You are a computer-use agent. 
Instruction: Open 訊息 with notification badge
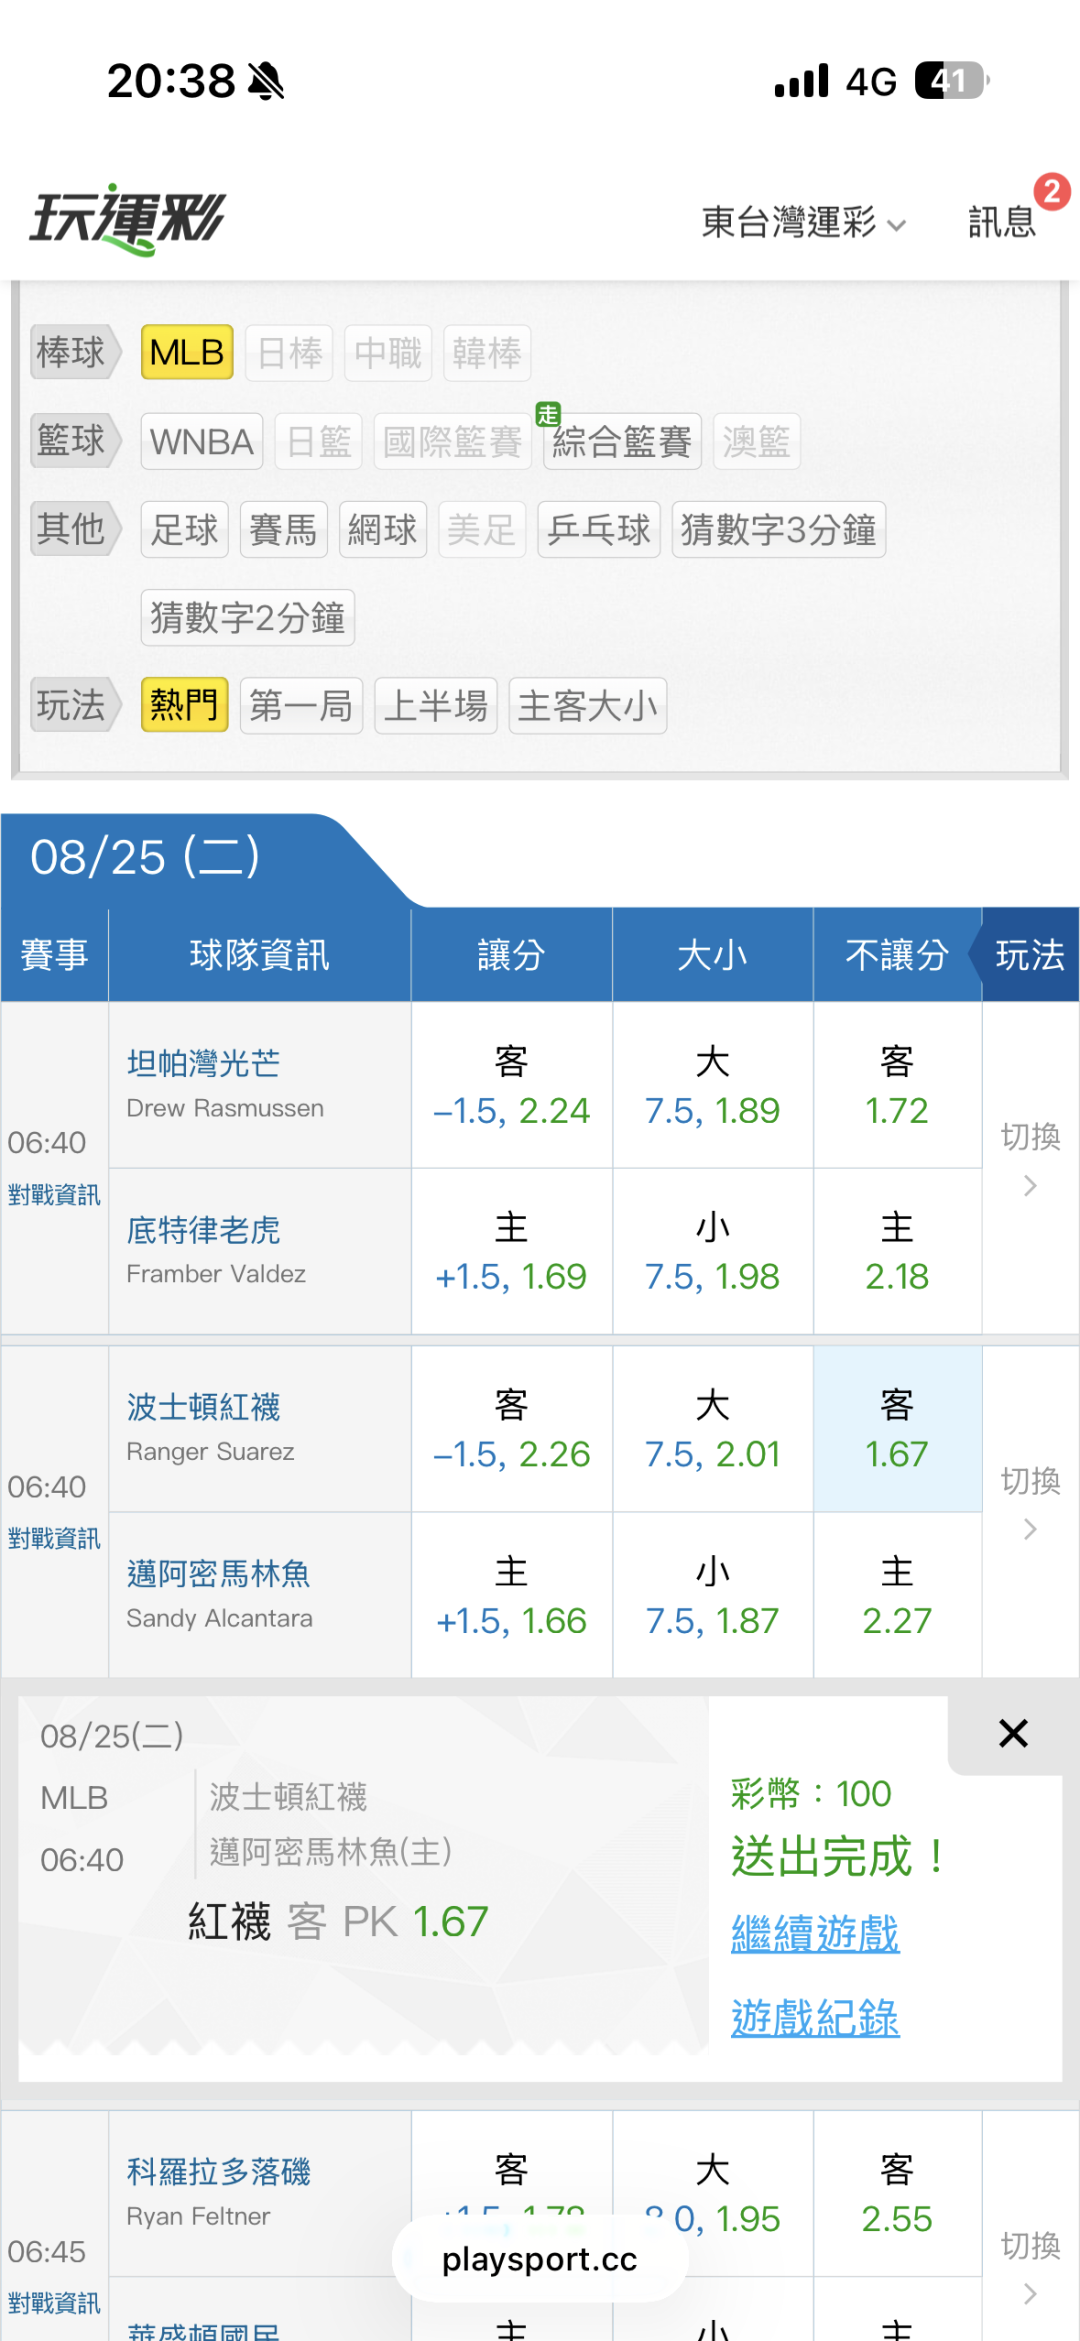1003,221
